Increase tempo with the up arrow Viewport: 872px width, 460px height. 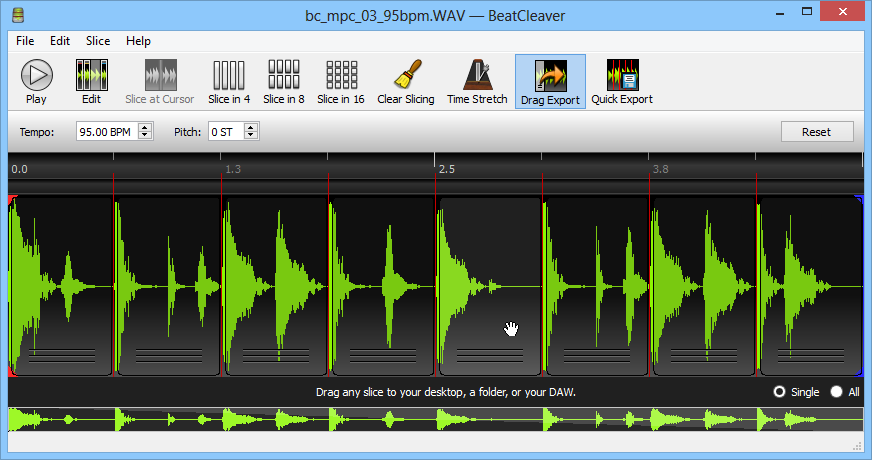click(x=145, y=127)
